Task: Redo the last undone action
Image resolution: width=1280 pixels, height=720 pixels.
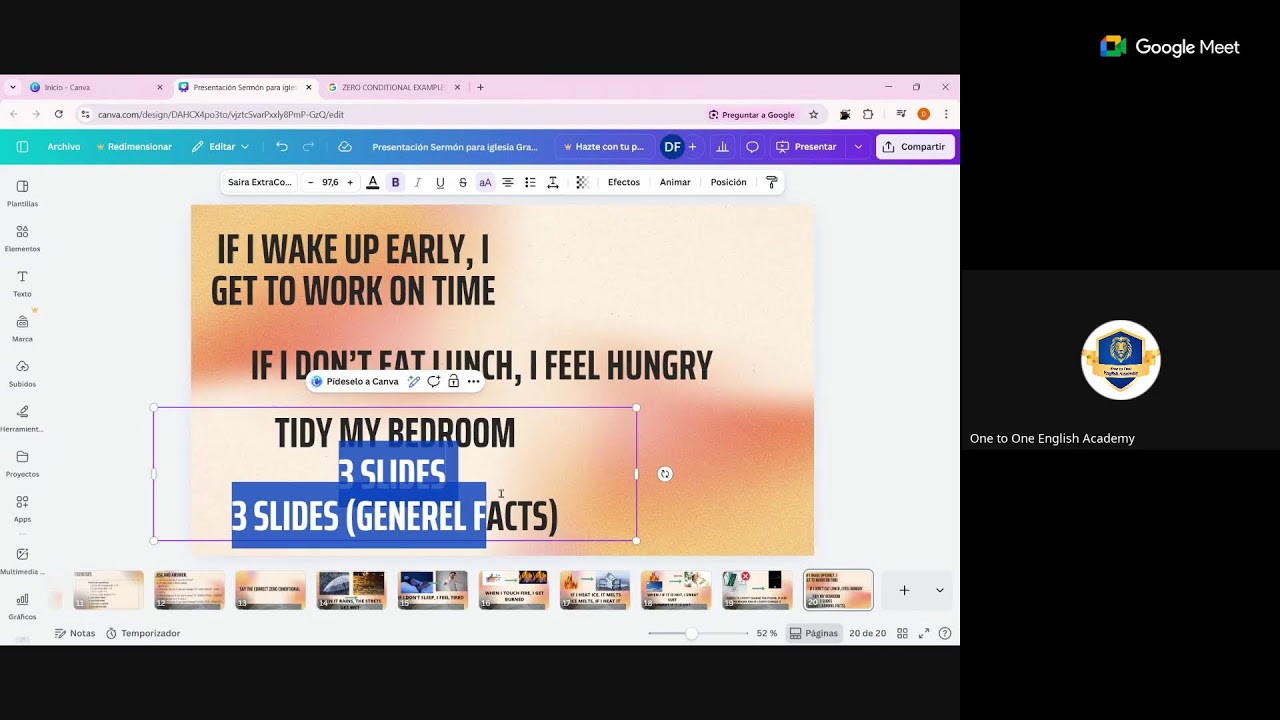Action: 308,147
